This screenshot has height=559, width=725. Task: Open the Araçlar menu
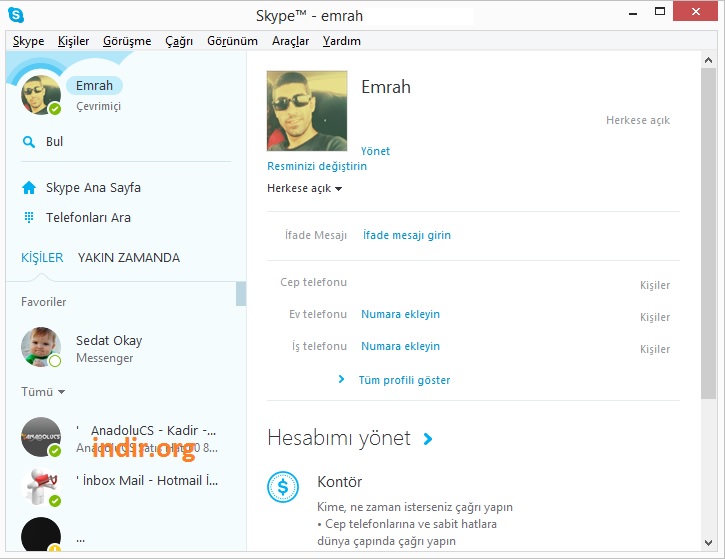[x=290, y=41]
